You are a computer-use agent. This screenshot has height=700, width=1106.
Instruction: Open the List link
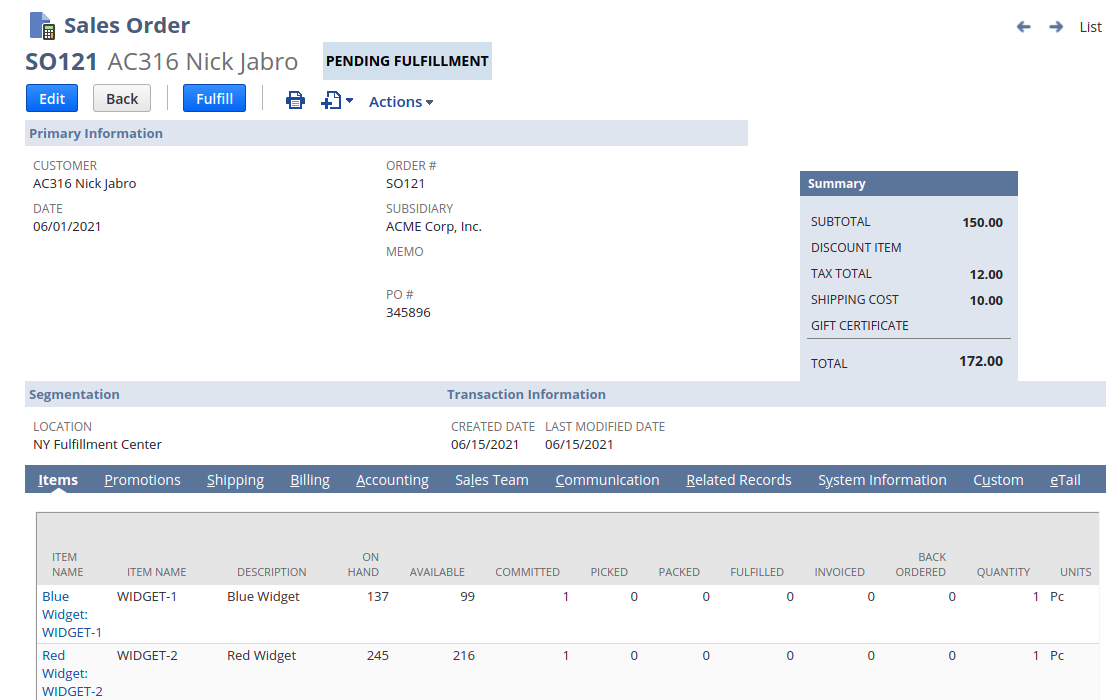[1090, 28]
